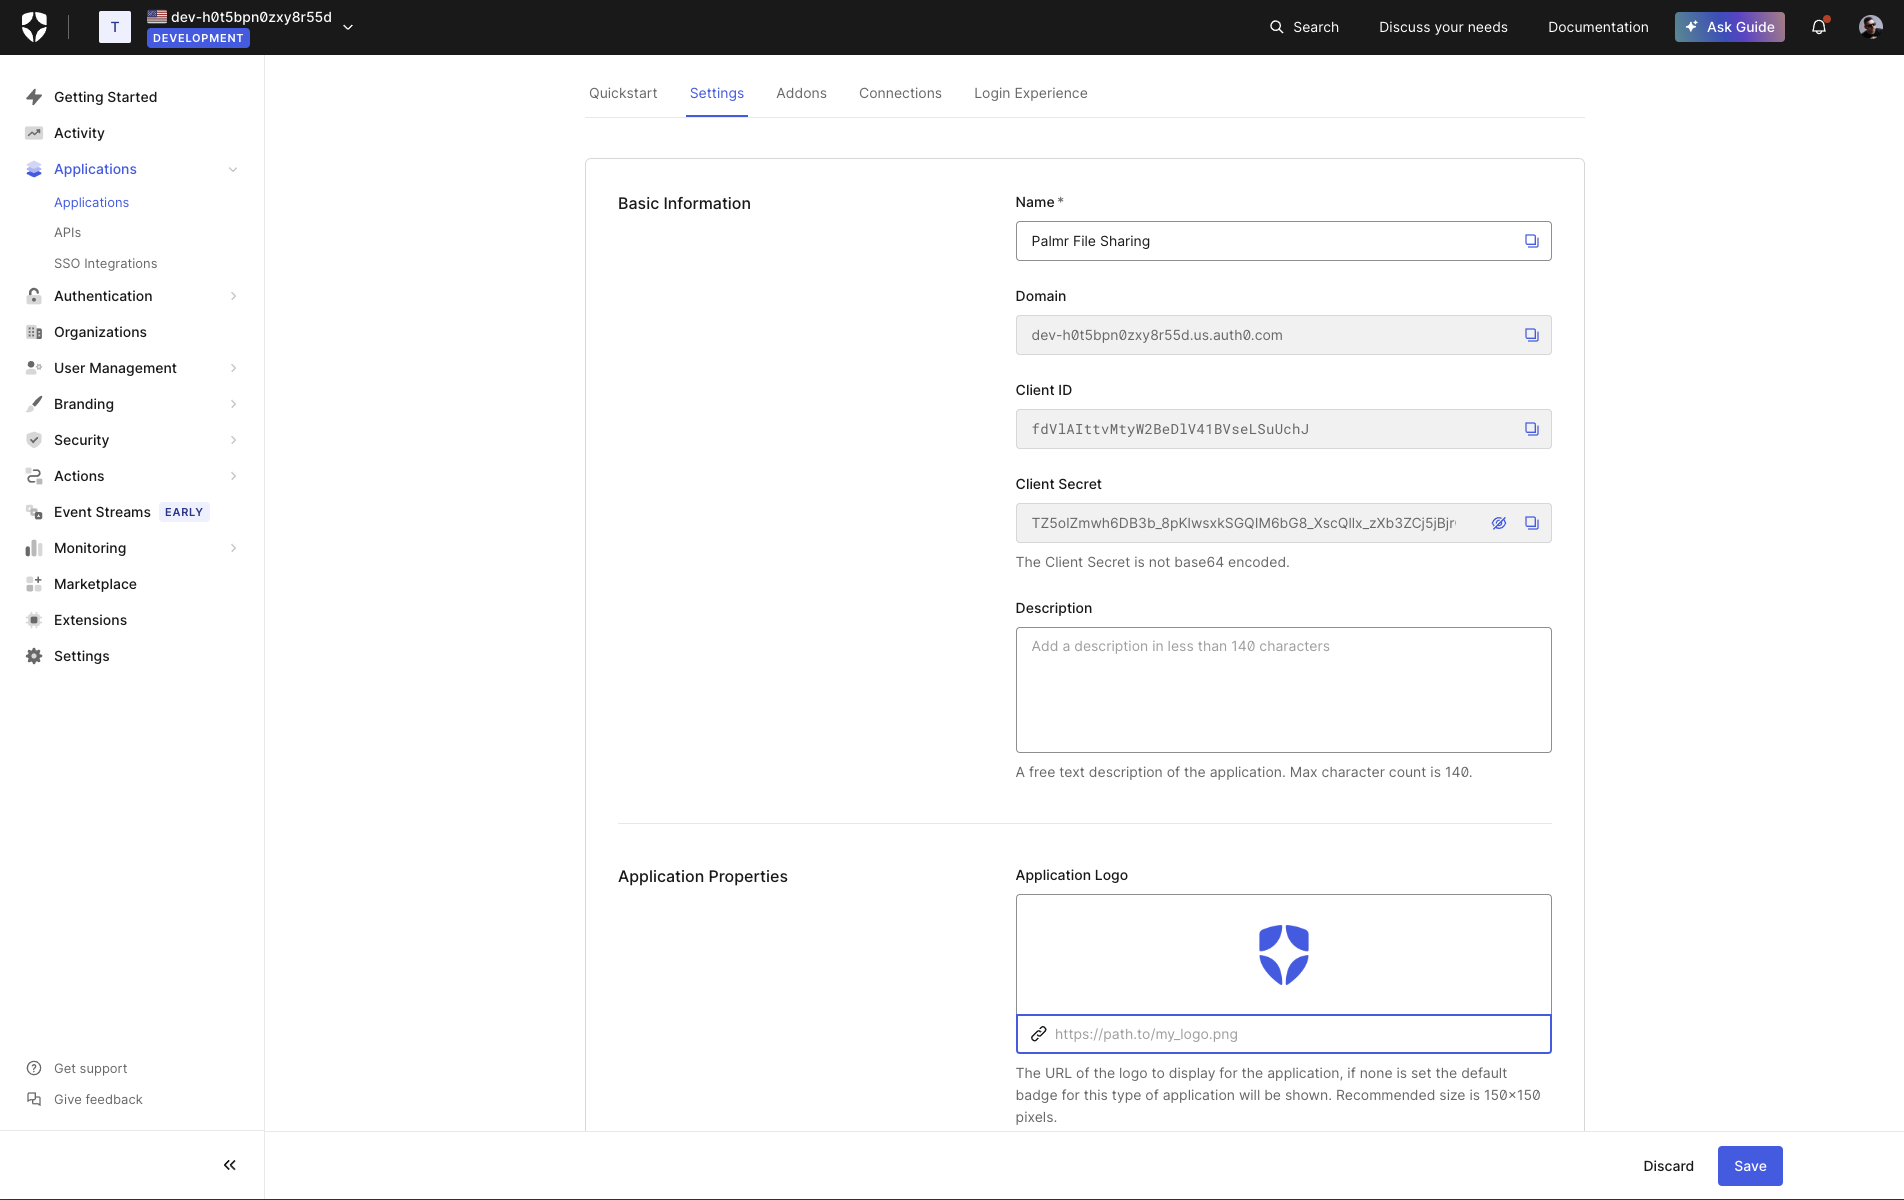Image resolution: width=1904 pixels, height=1200 pixels.
Task: Open Discuss your needs link
Action: [x=1443, y=27]
